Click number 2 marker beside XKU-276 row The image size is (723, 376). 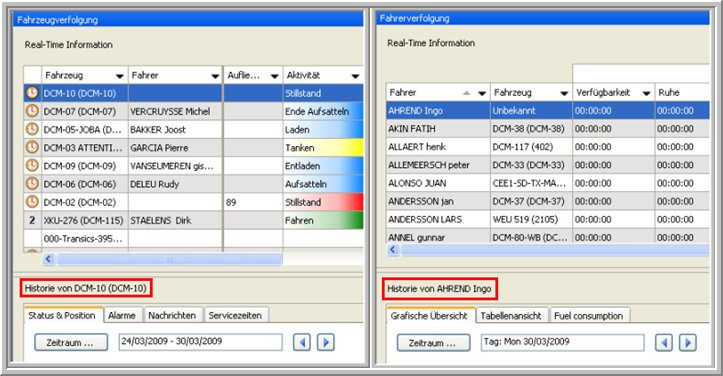32,221
